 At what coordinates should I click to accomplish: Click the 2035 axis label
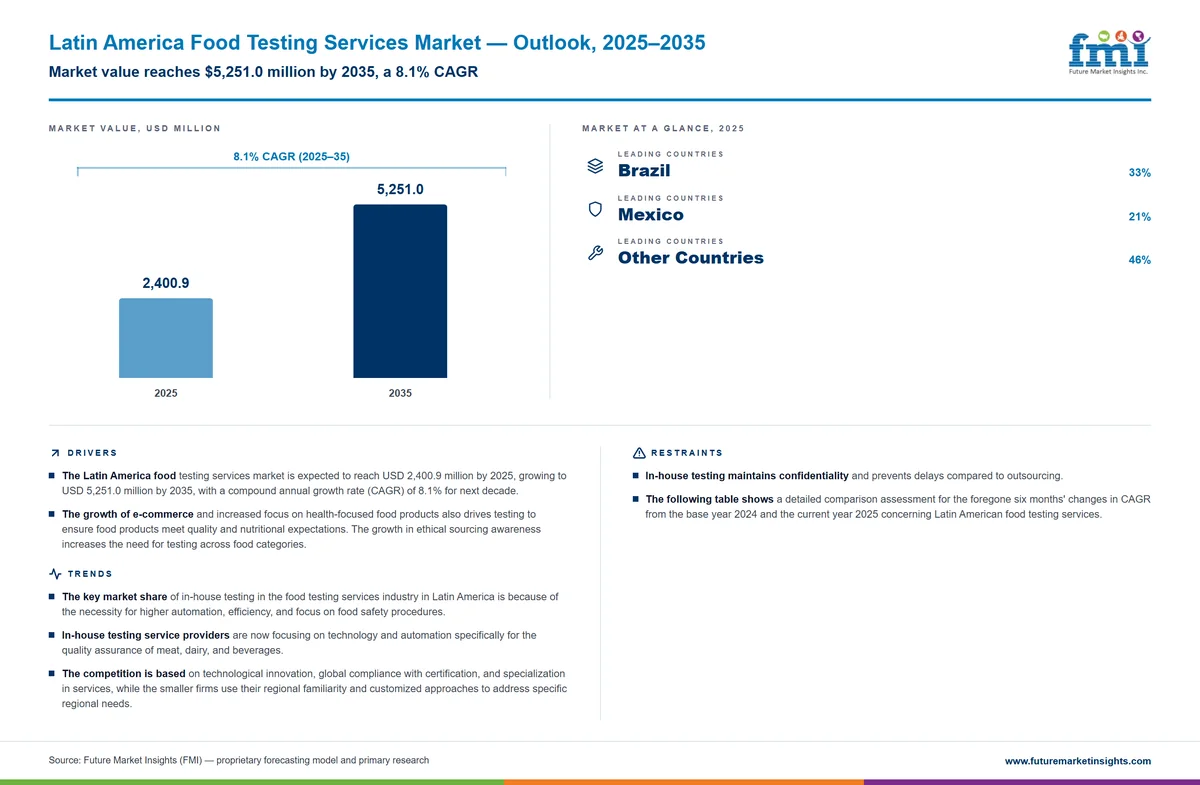[400, 393]
